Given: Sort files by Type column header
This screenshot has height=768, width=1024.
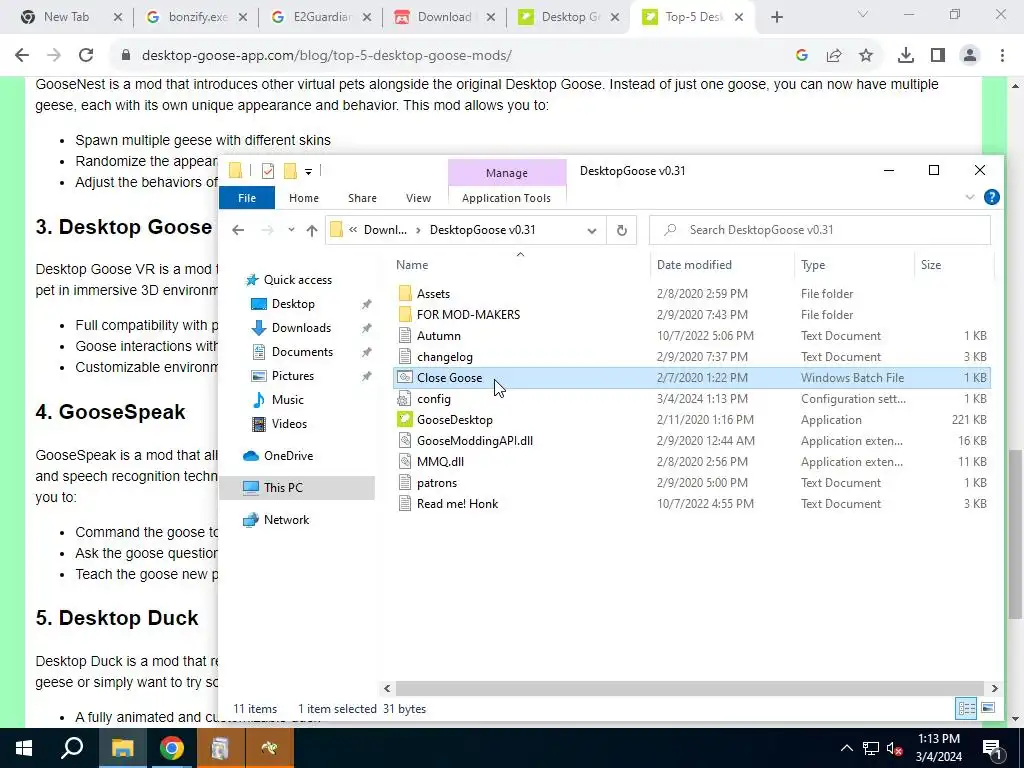Looking at the screenshot, I should 813,264.
